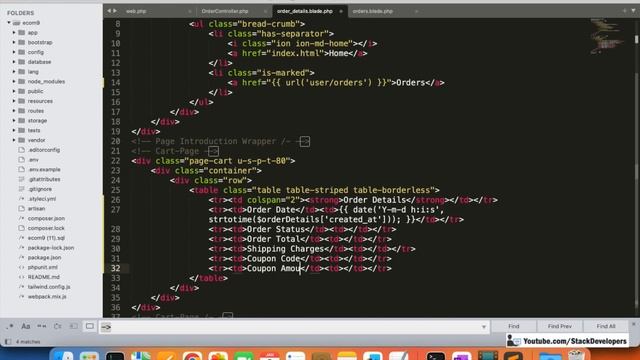Viewport: 640px width, 360px height.
Task: Toggle highlight matches option
Action: coord(90,326)
